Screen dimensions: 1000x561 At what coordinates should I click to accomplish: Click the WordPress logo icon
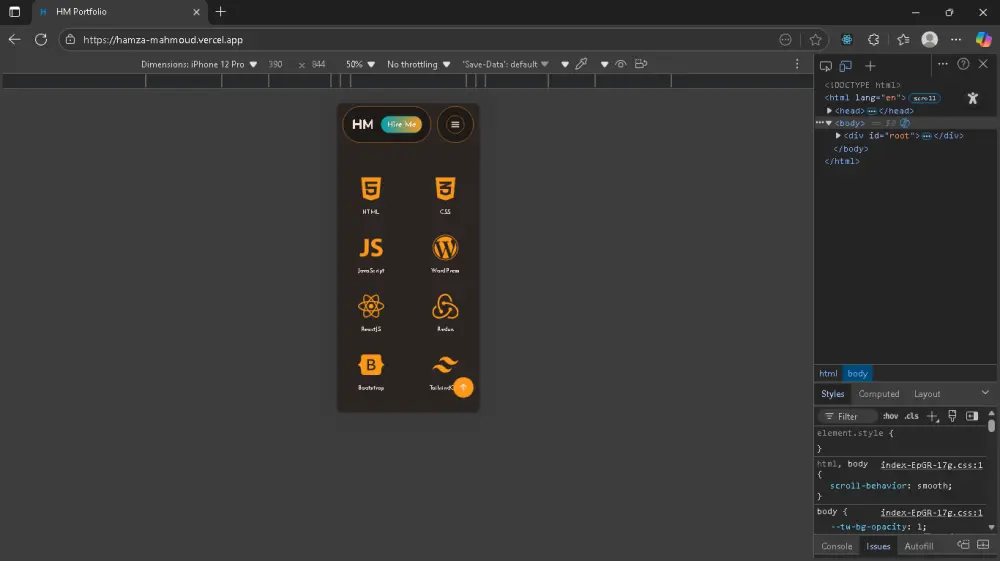(x=445, y=247)
